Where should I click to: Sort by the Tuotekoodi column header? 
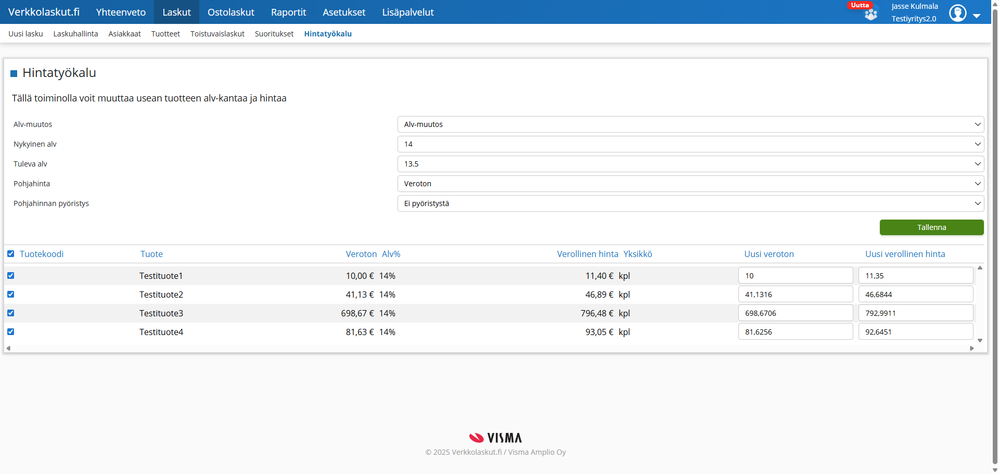click(x=42, y=254)
